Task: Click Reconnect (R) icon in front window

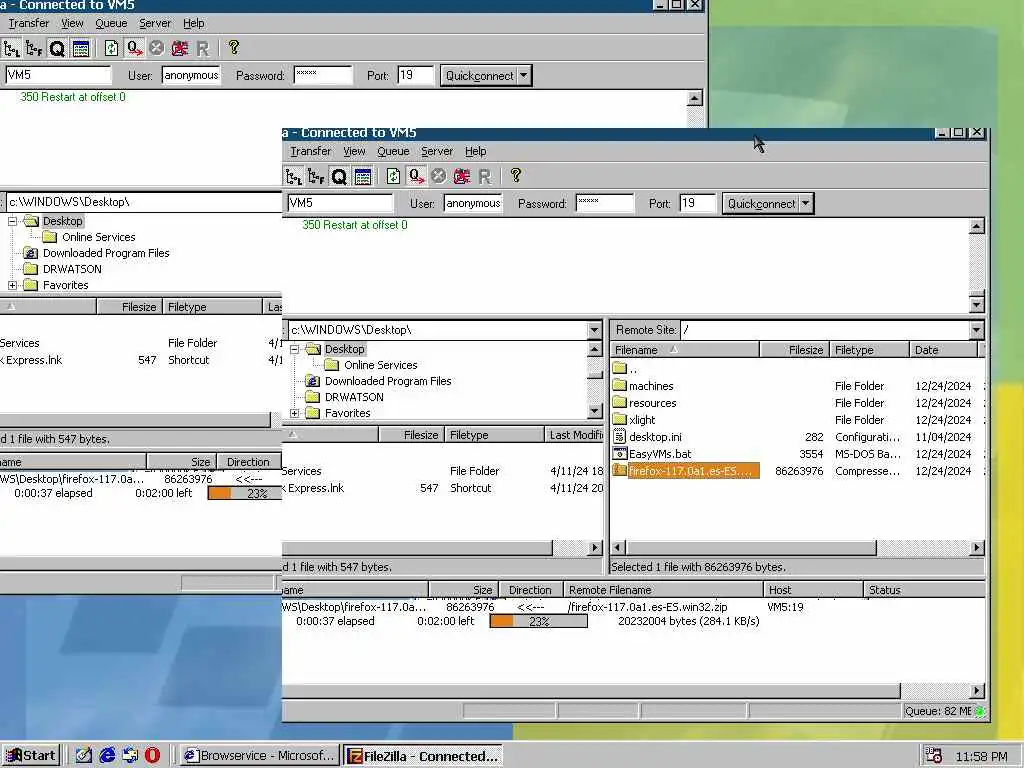Action: click(485, 176)
